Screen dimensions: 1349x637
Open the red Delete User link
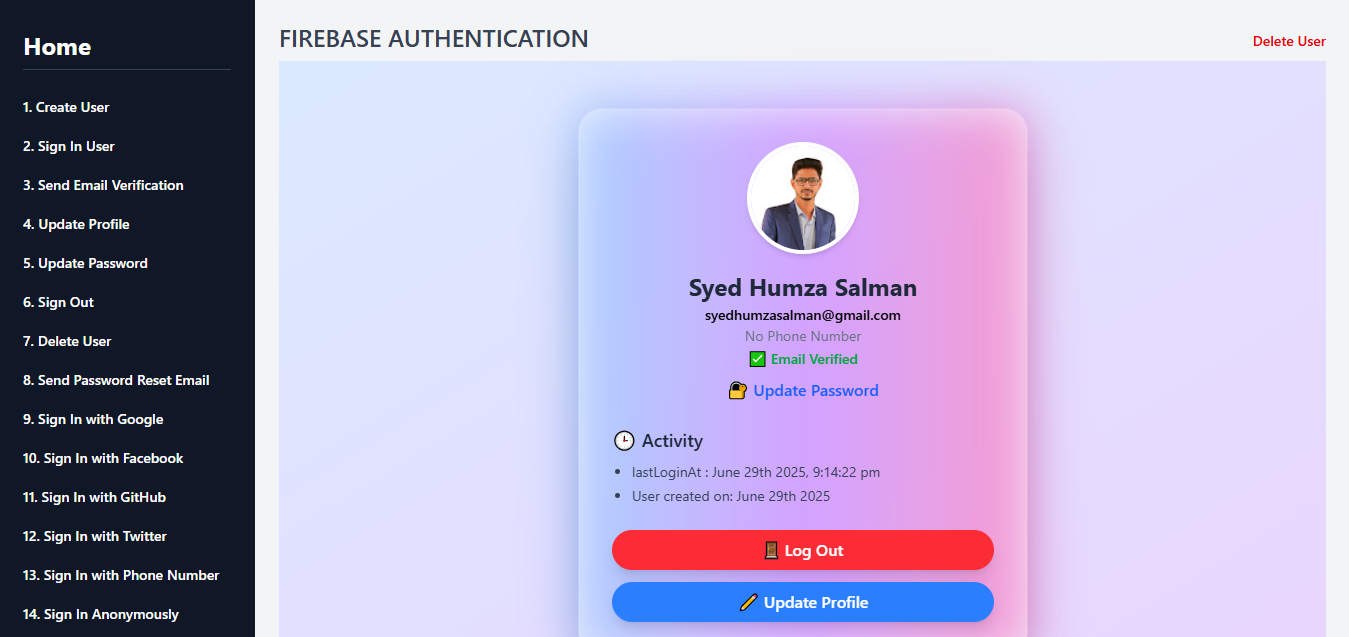pos(1289,41)
